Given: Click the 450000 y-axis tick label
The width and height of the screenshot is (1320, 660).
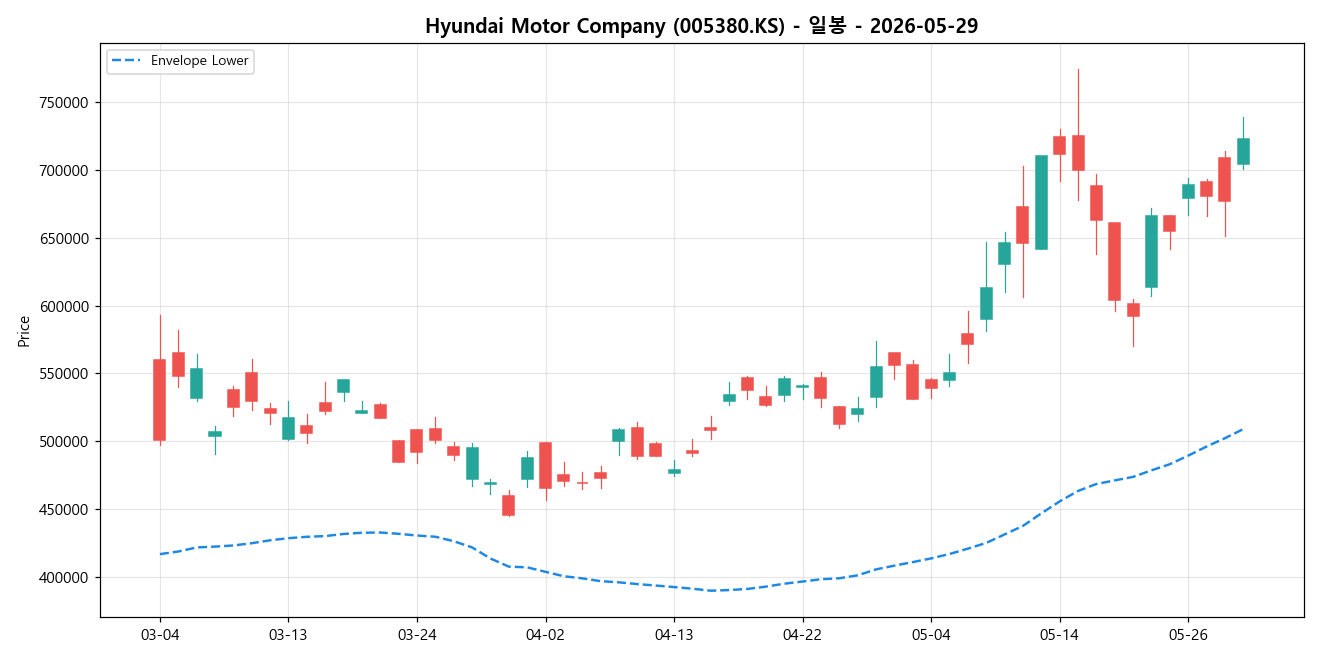Looking at the screenshot, I should (x=65, y=510).
